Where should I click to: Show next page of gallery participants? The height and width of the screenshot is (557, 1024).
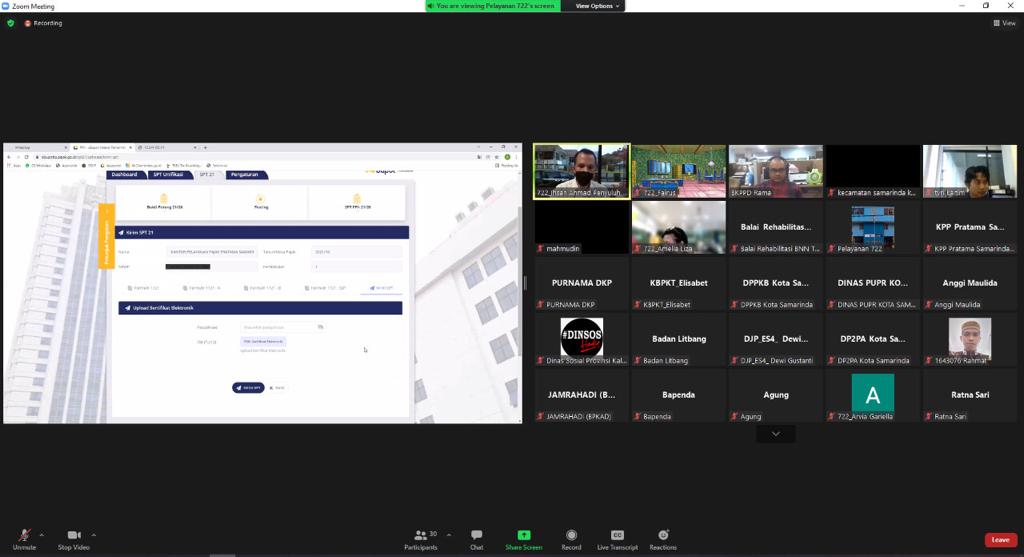coord(775,434)
